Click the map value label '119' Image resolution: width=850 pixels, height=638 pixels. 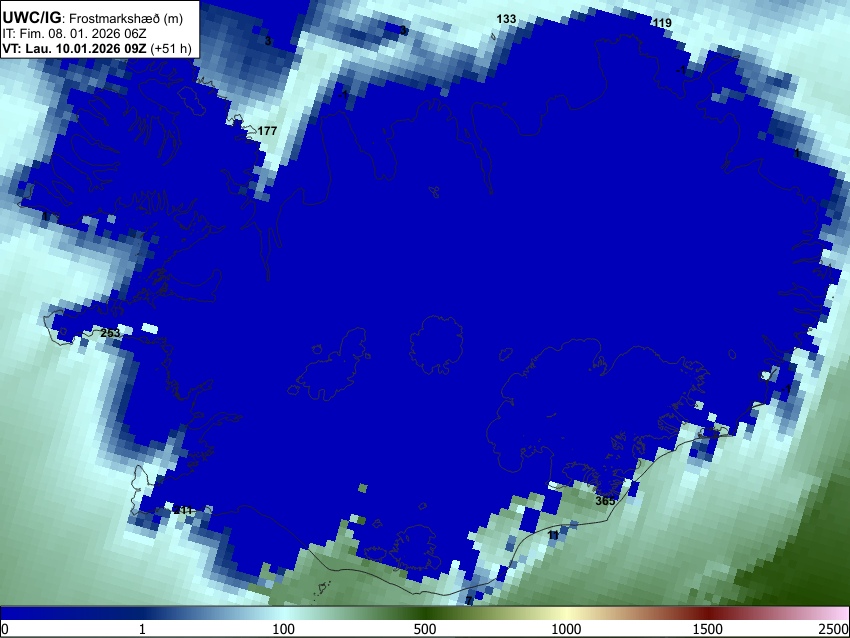(x=662, y=23)
